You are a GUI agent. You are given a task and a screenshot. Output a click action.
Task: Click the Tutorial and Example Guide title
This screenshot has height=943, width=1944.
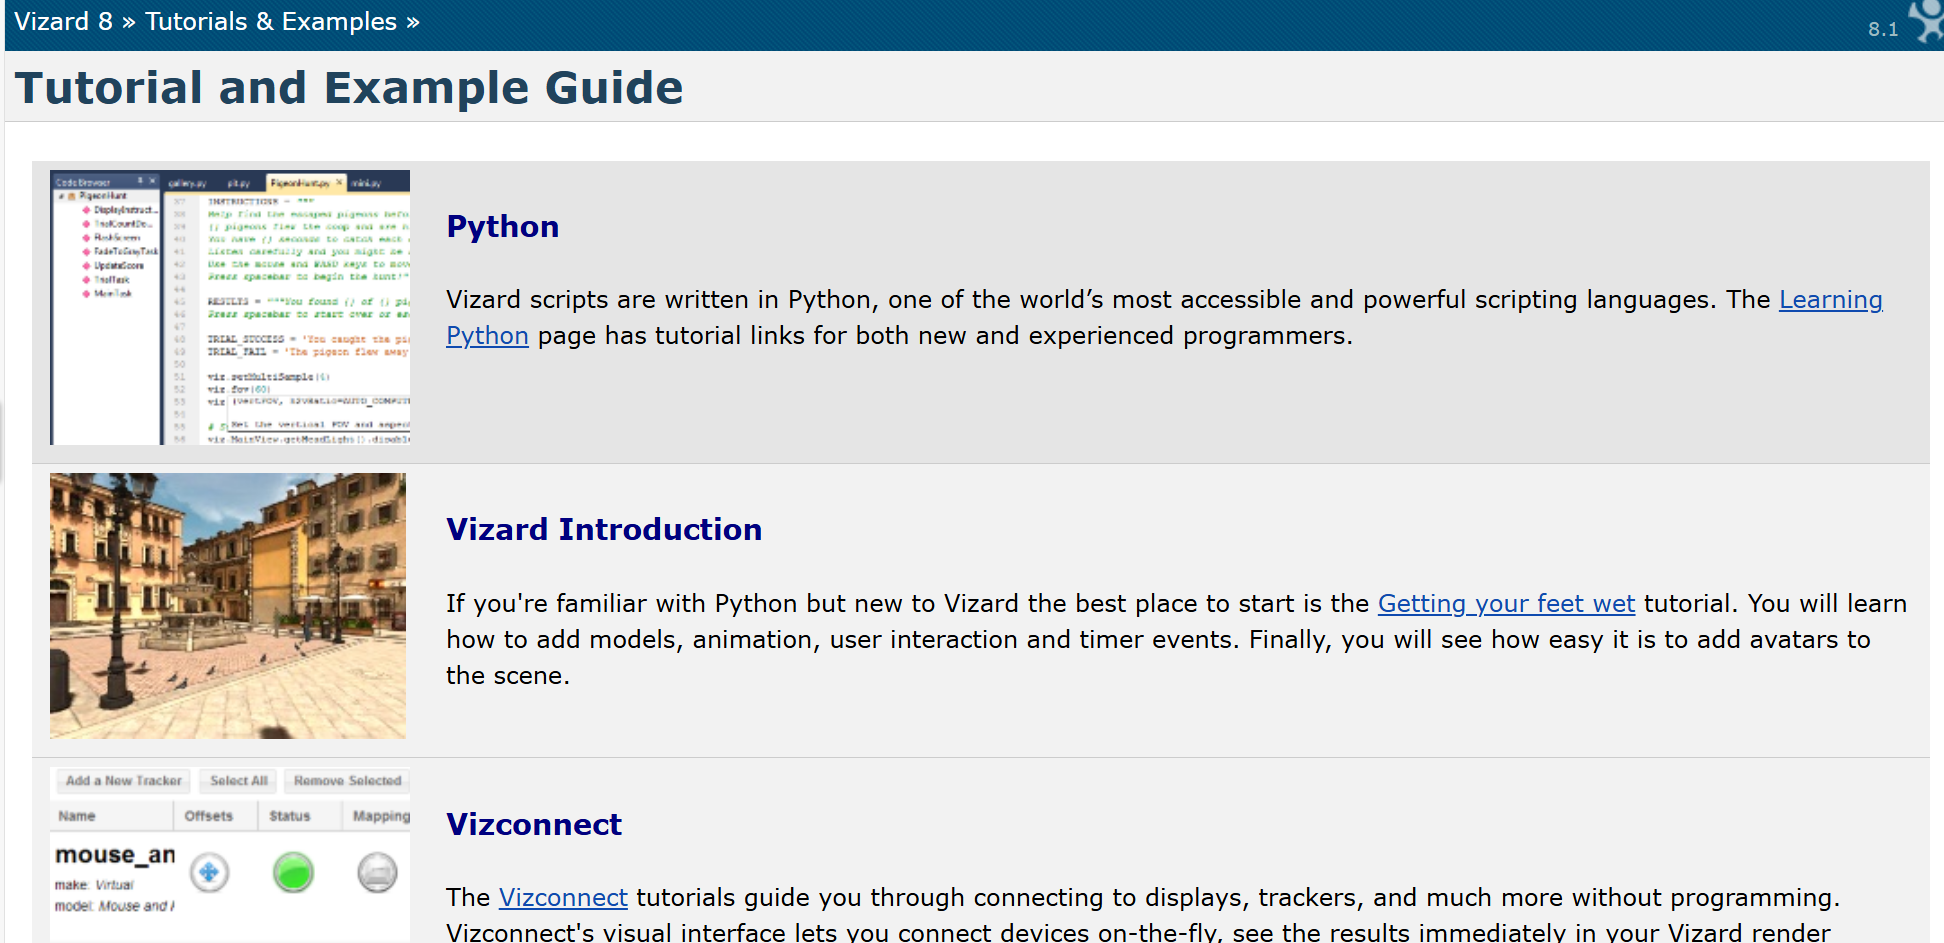coord(349,88)
